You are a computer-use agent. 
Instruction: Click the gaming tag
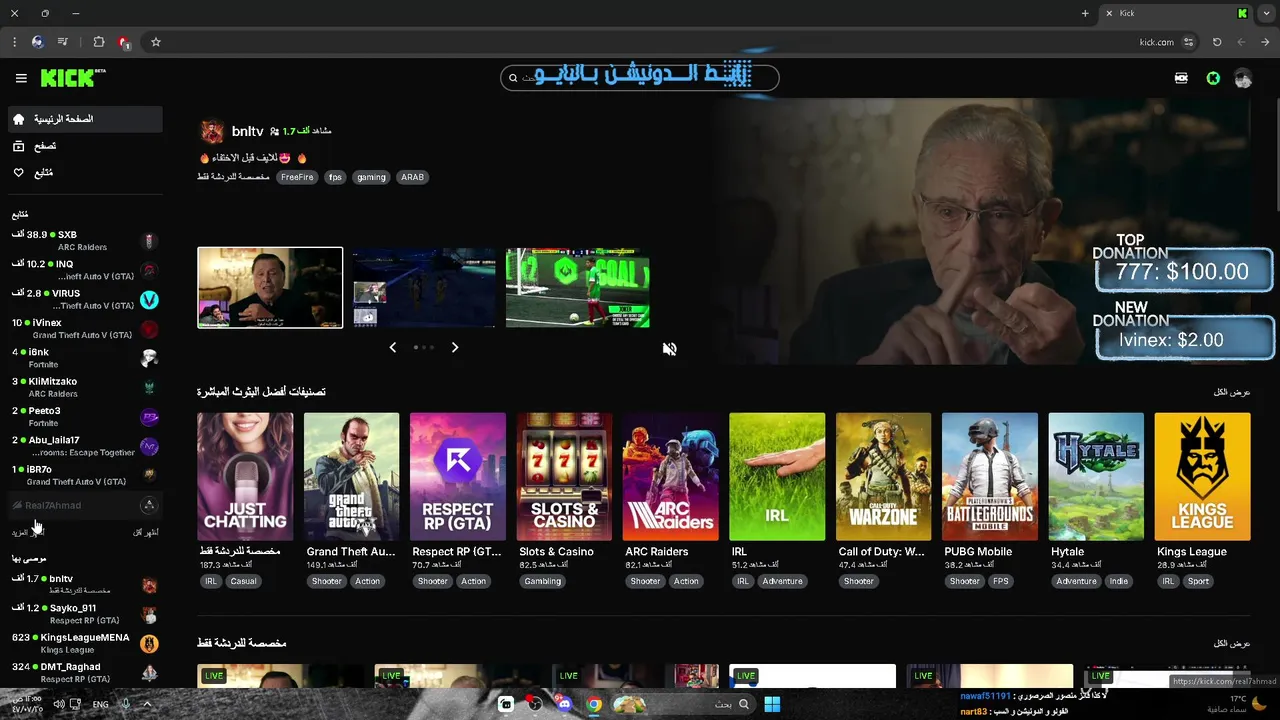coord(371,177)
